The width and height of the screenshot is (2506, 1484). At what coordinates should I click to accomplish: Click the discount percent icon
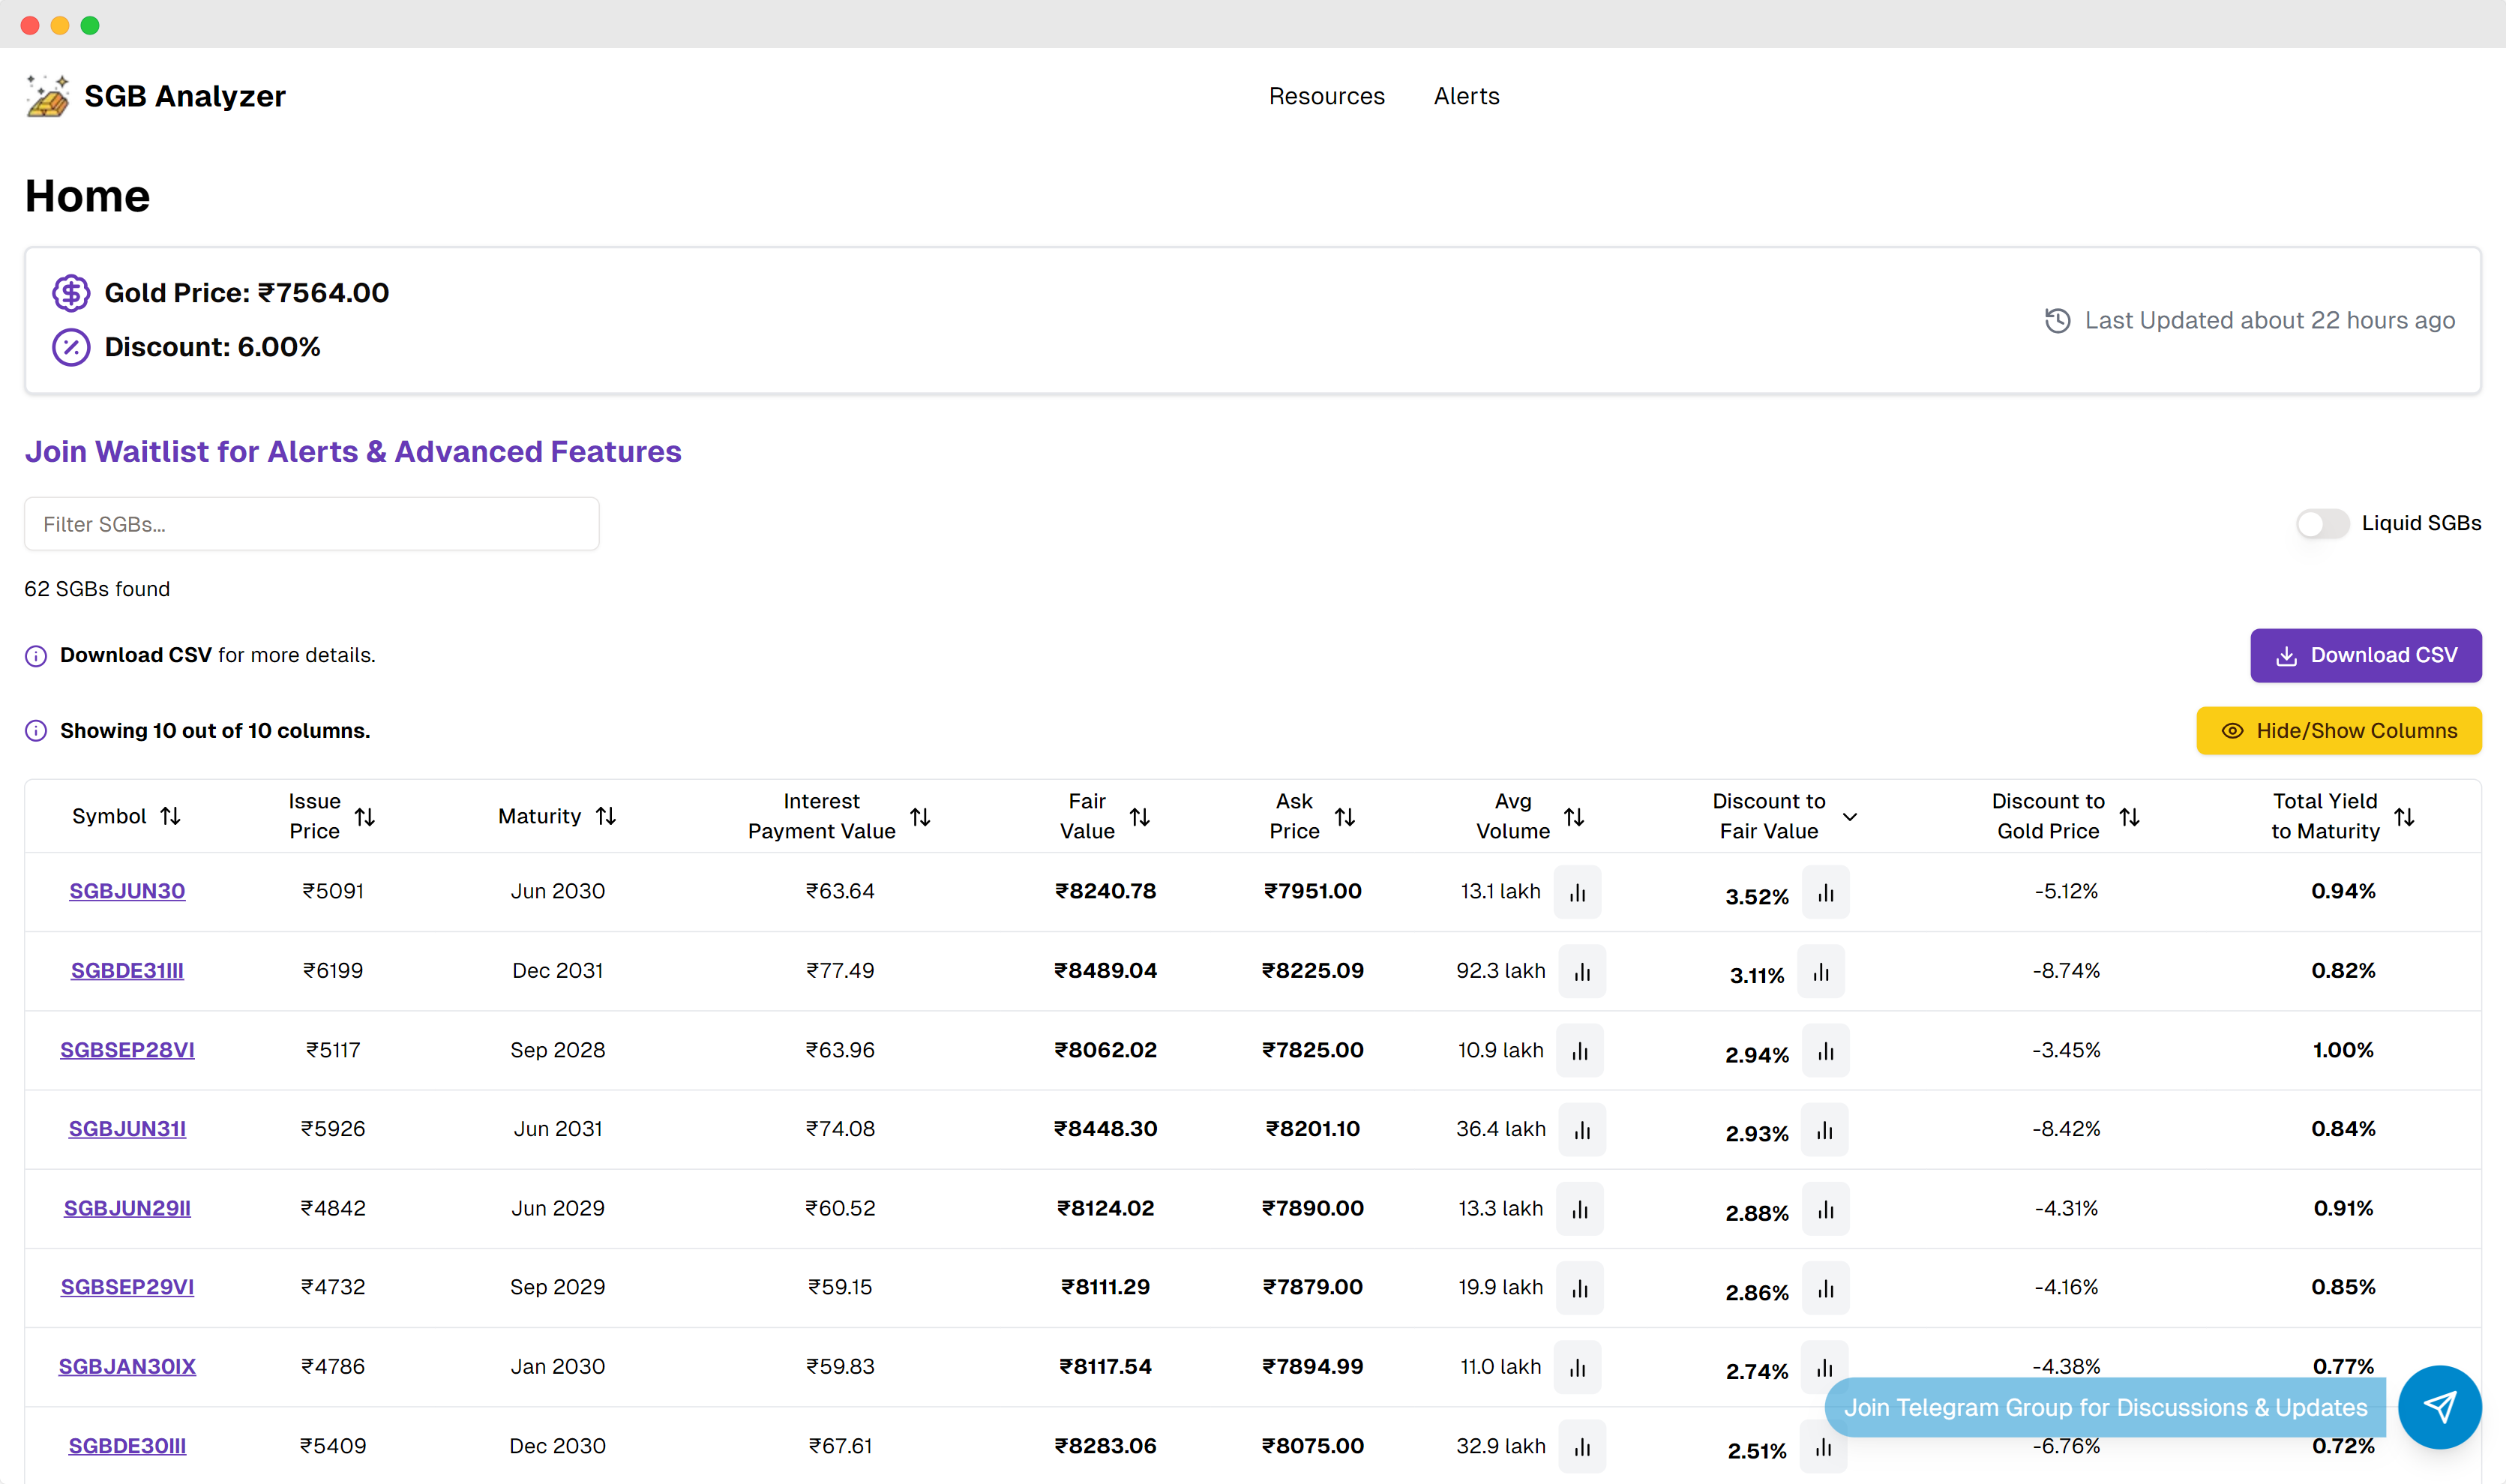point(71,347)
